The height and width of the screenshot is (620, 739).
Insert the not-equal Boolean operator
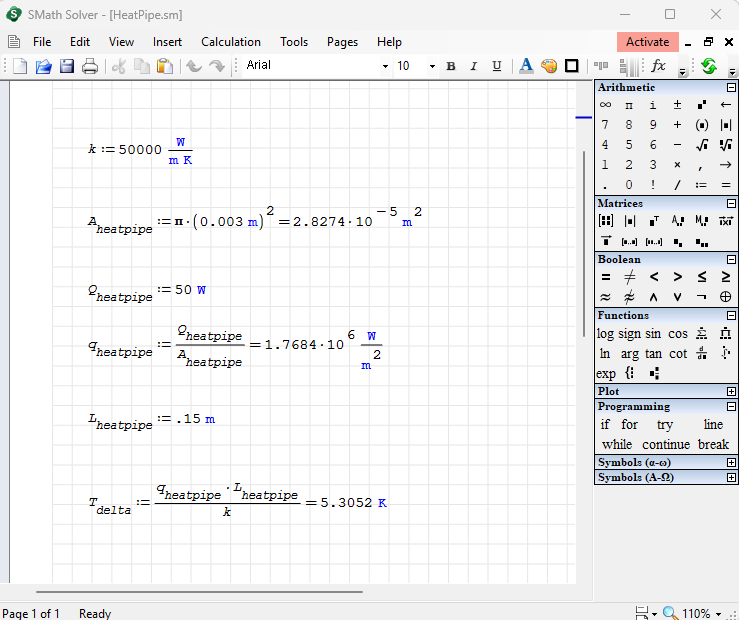629,277
